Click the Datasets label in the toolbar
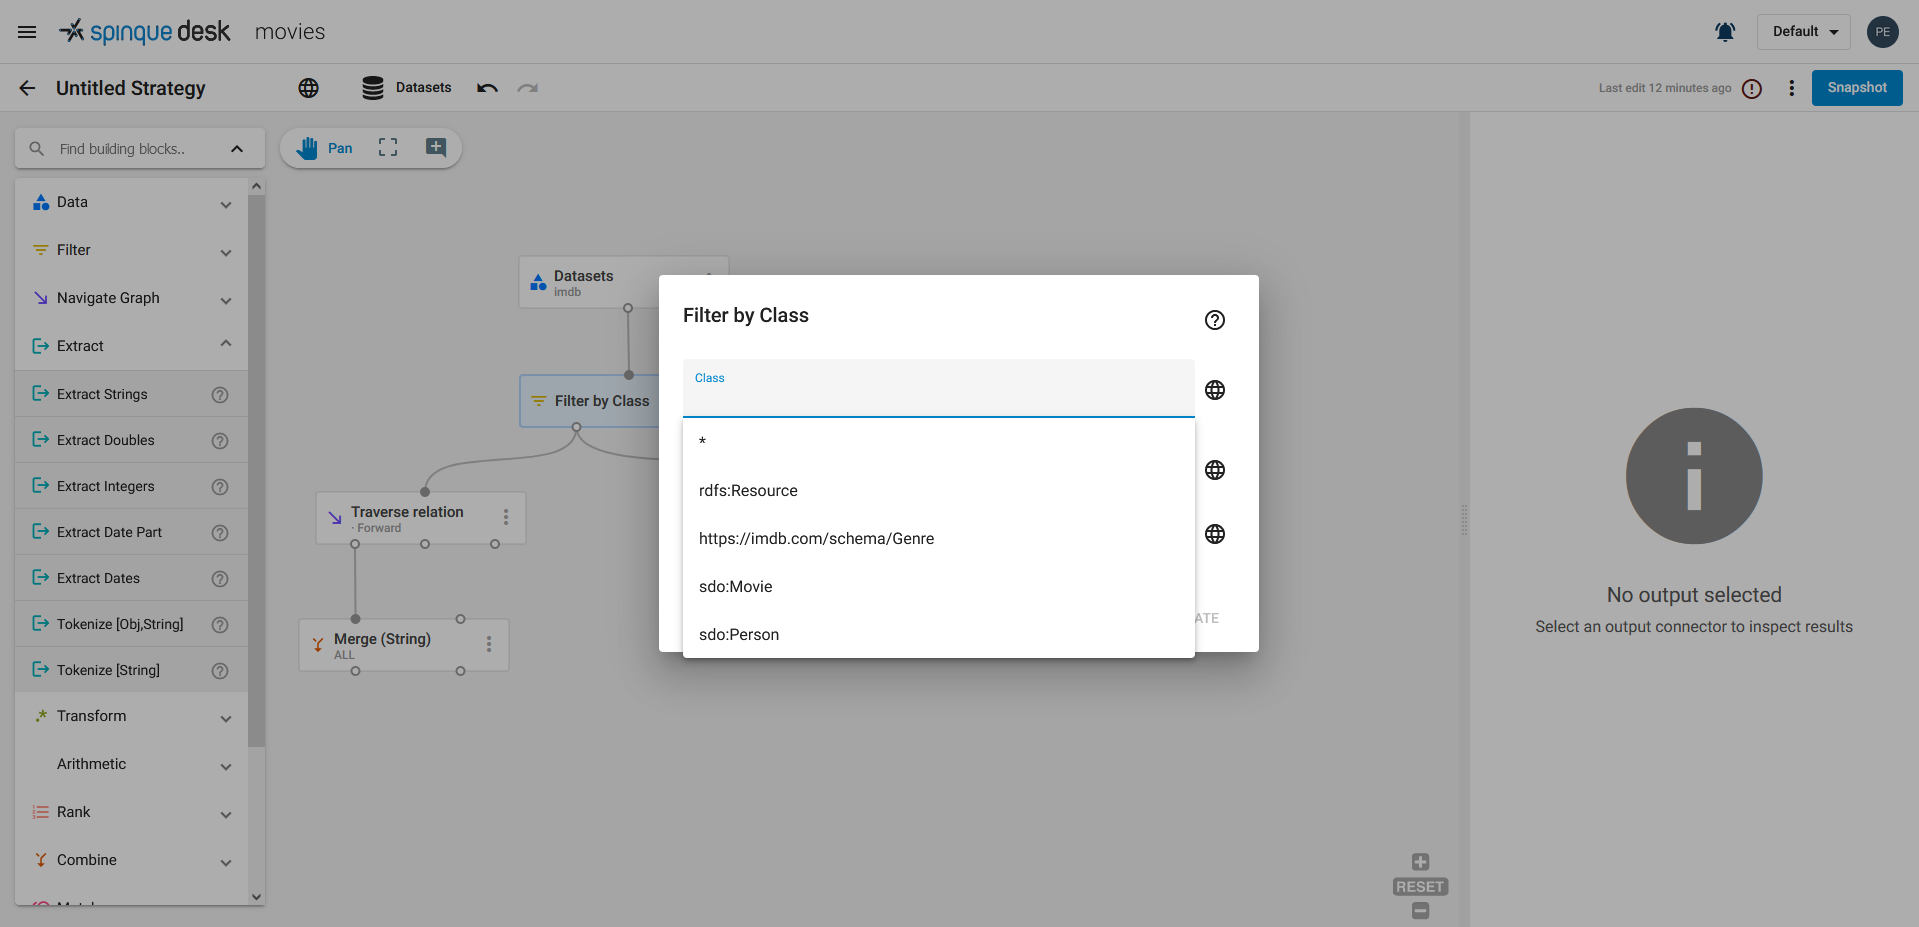This screenshot has width=1919, height=927. [x=423, y=88]
